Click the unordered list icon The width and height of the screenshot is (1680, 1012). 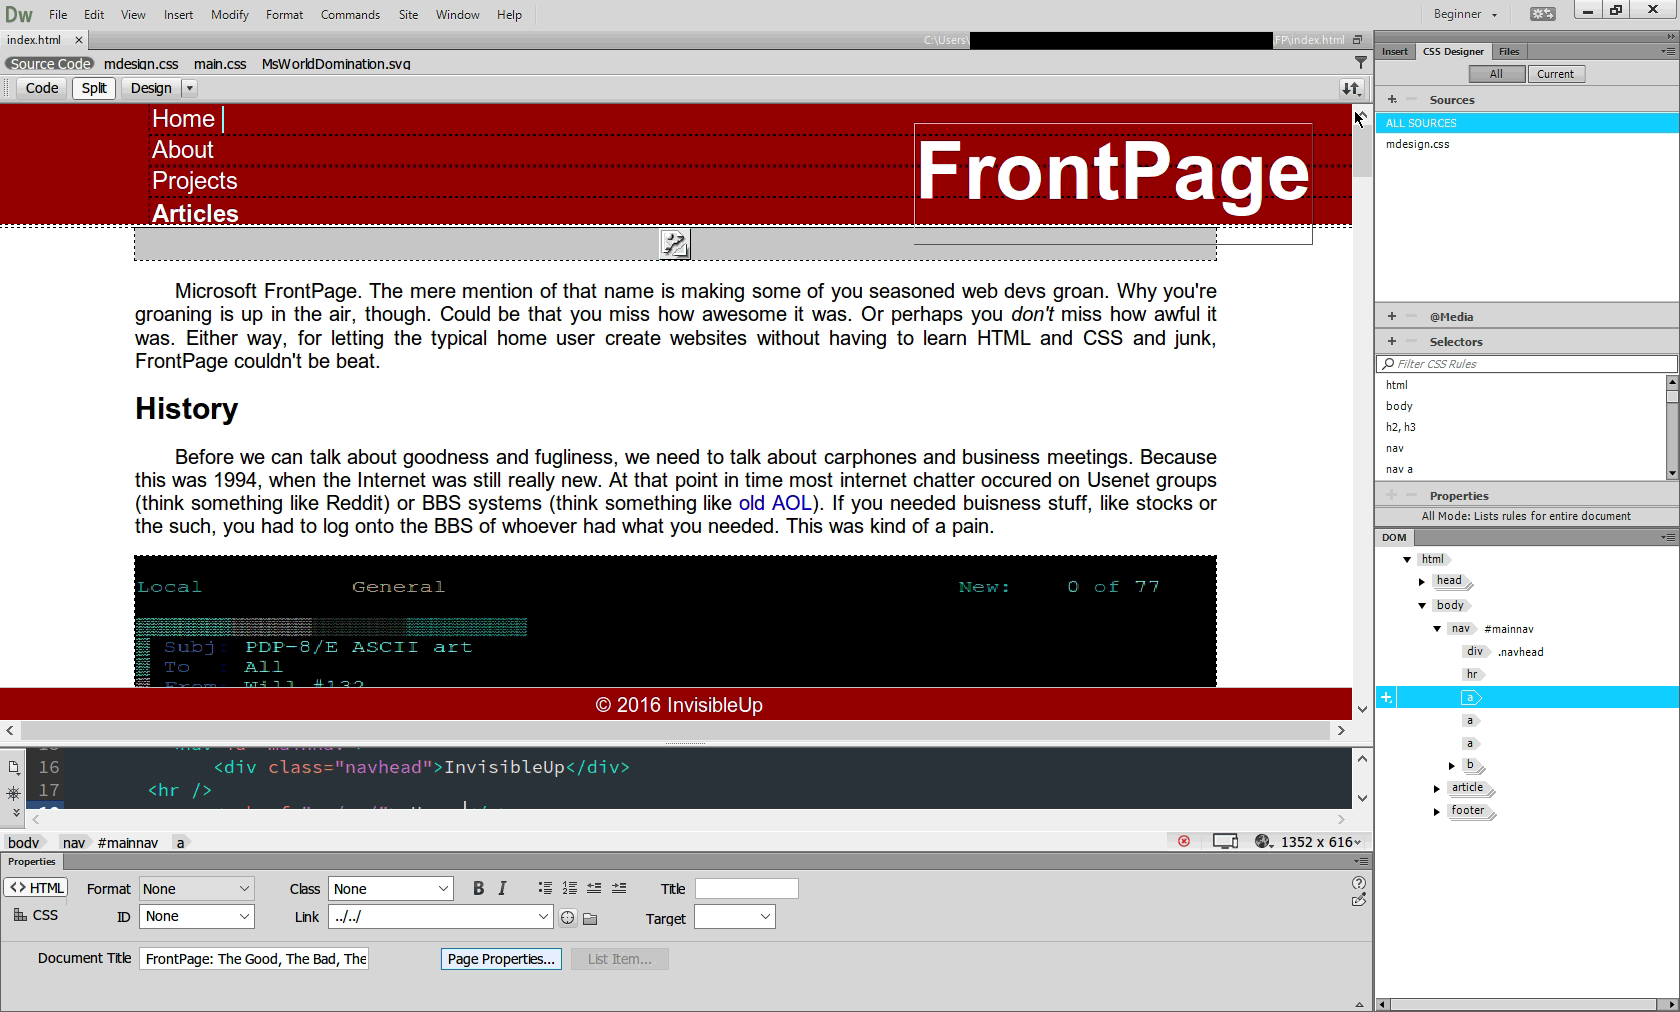[545, 888]
